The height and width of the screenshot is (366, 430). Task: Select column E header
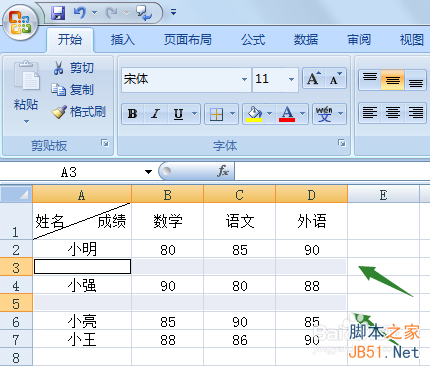pyautogui.click(x=383, y=194)
